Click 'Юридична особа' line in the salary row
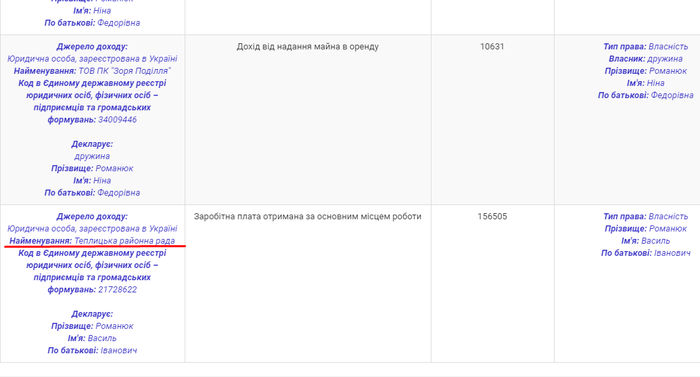Viewport: 700px width, 377px height. click(92, 229)
